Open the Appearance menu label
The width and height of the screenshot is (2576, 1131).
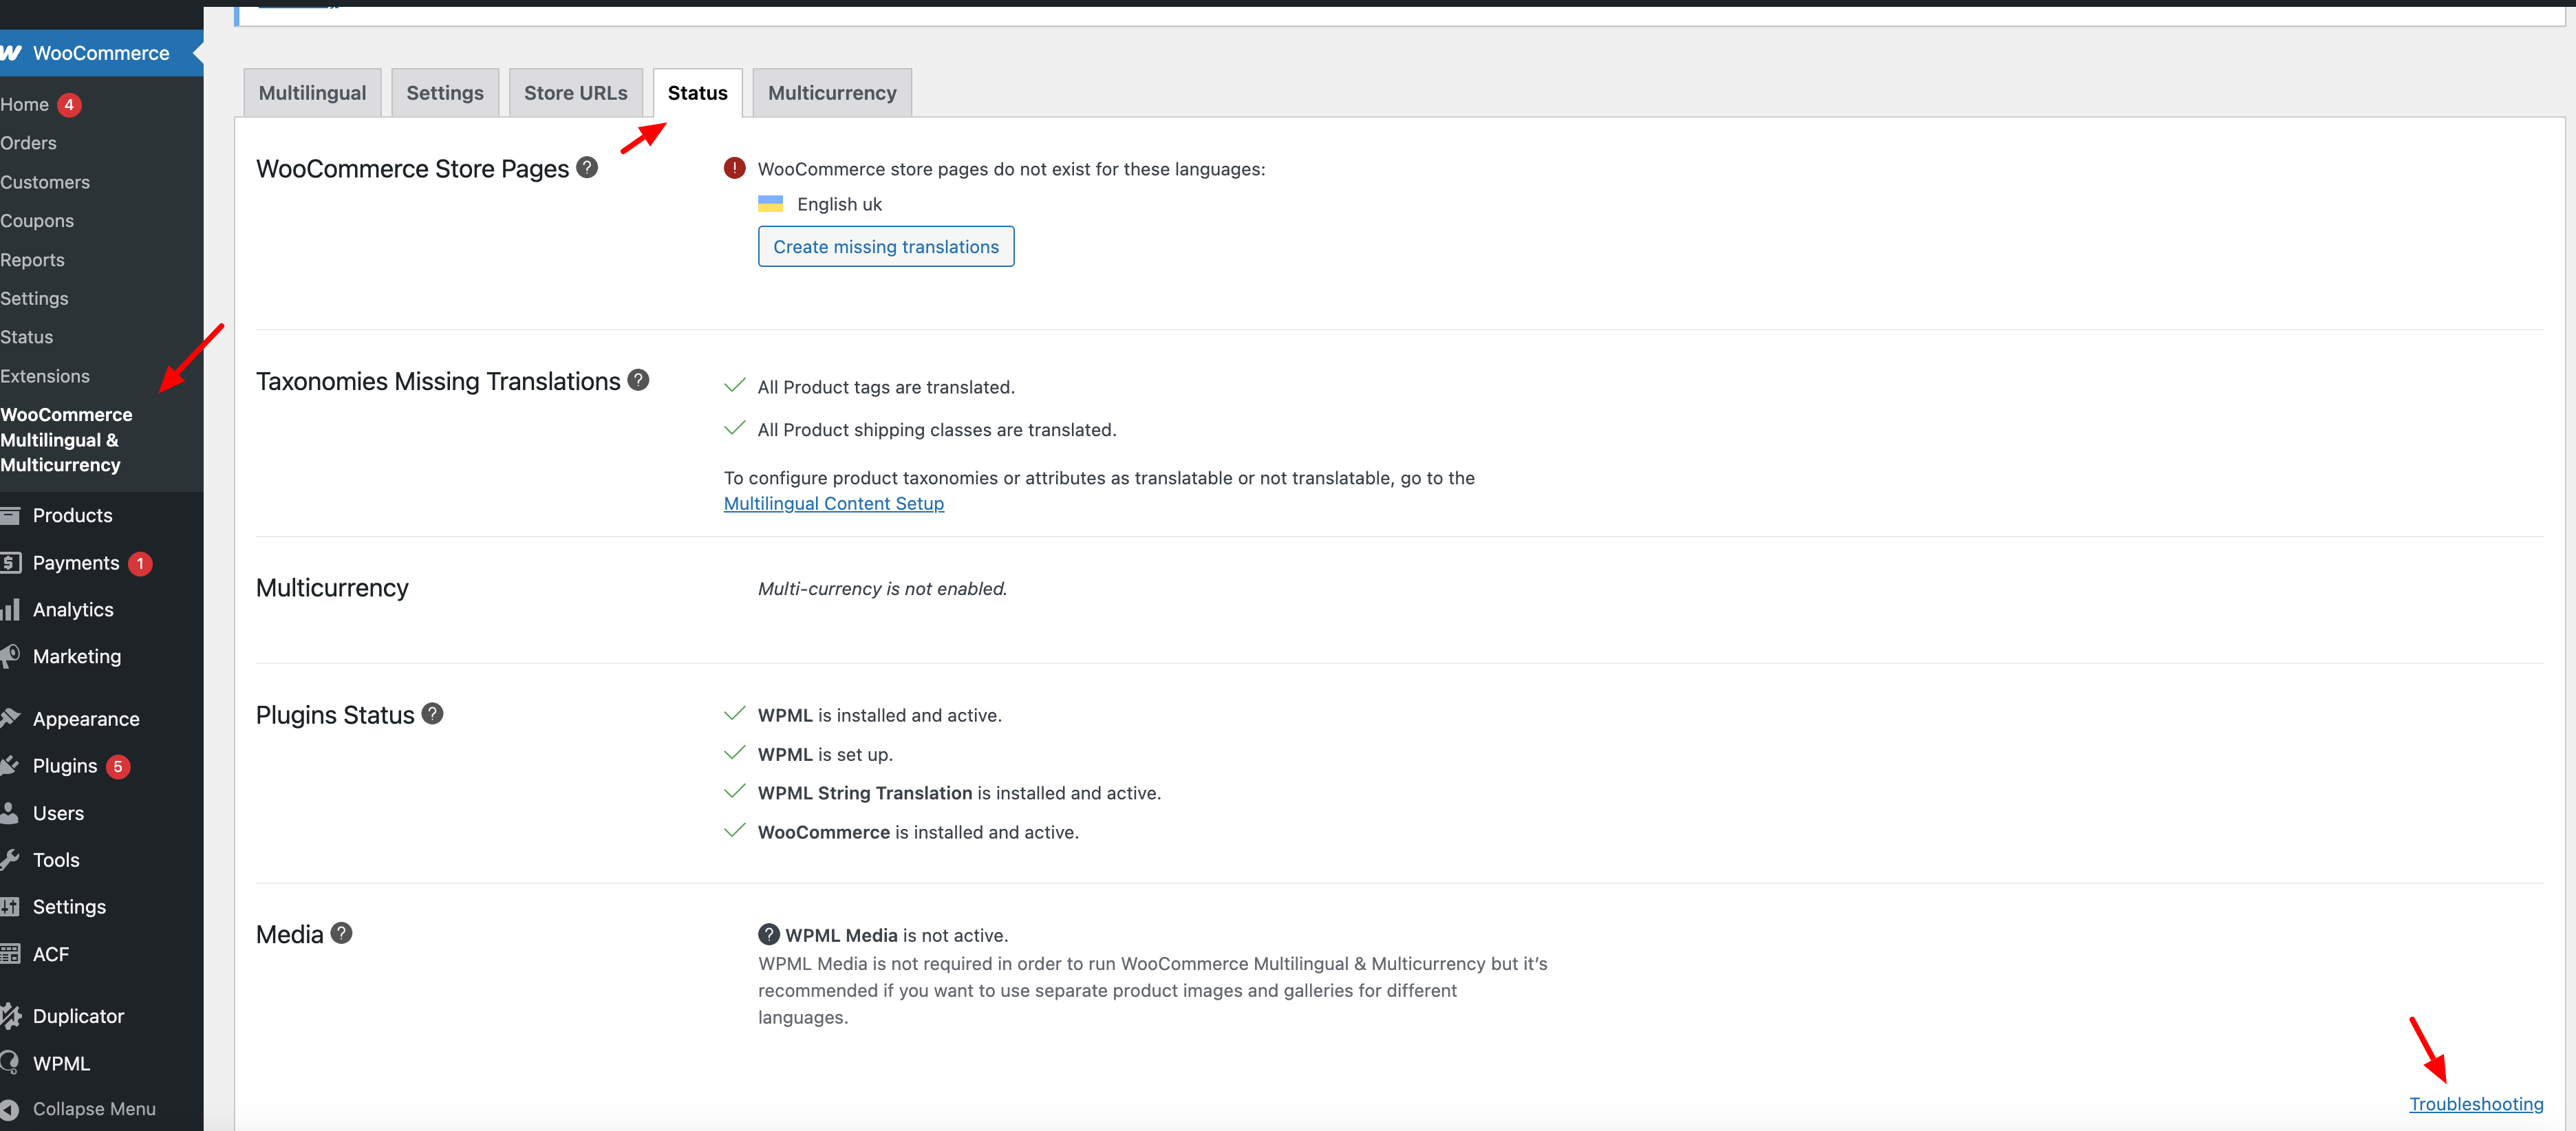(86, 719)
